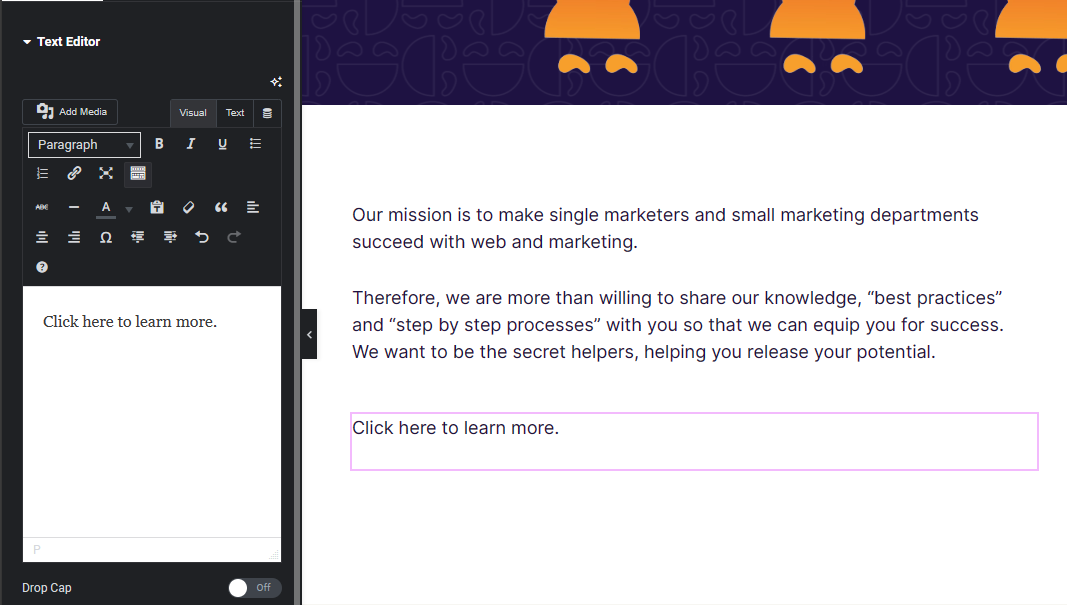Image resolution: width=1067 pixels, height=605 pixels.
Task: Underline the selected text
Action: [x=222, y=143]
